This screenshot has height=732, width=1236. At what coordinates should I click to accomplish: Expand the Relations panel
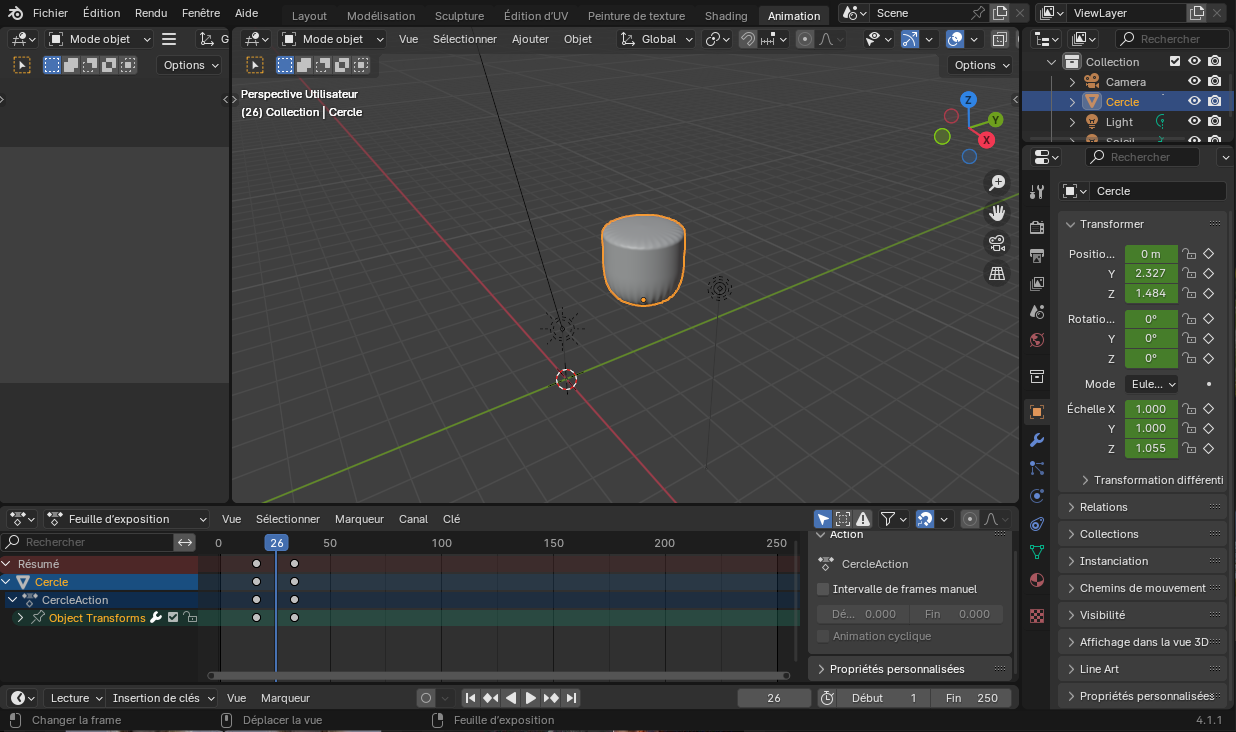(1103, 507)
